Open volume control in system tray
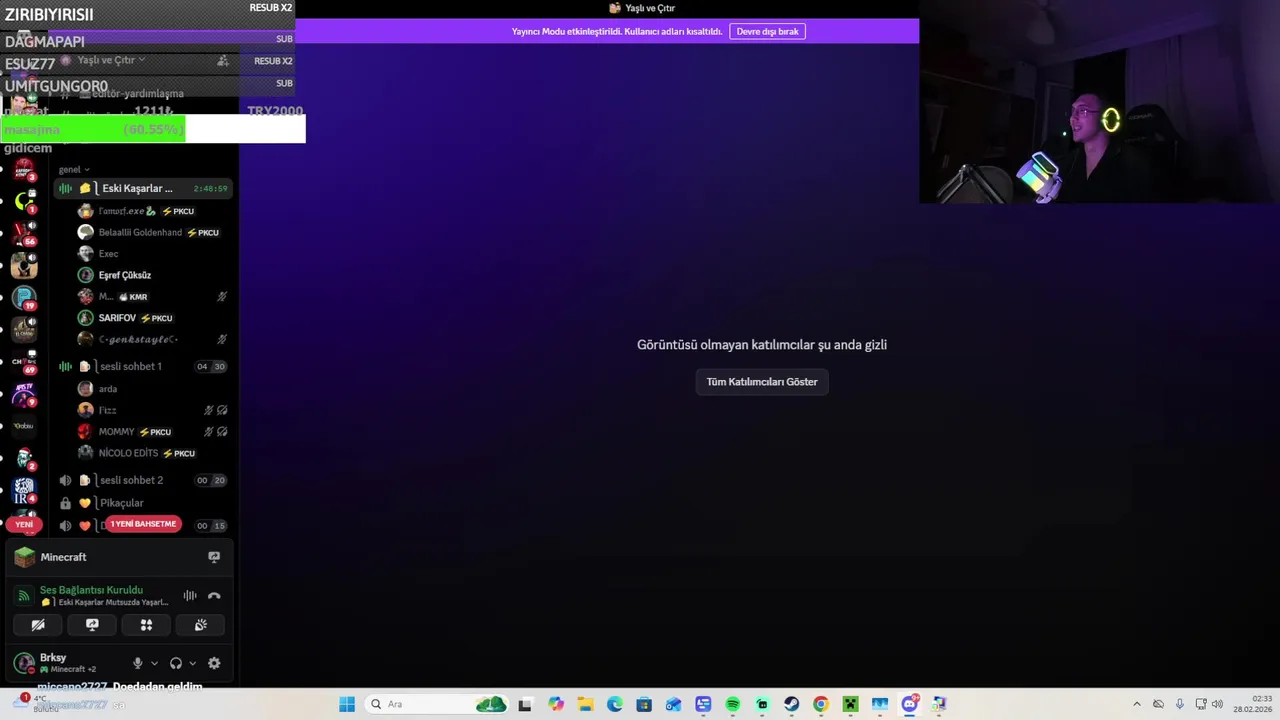The image size is (1280, 720). pos(1217,704)
